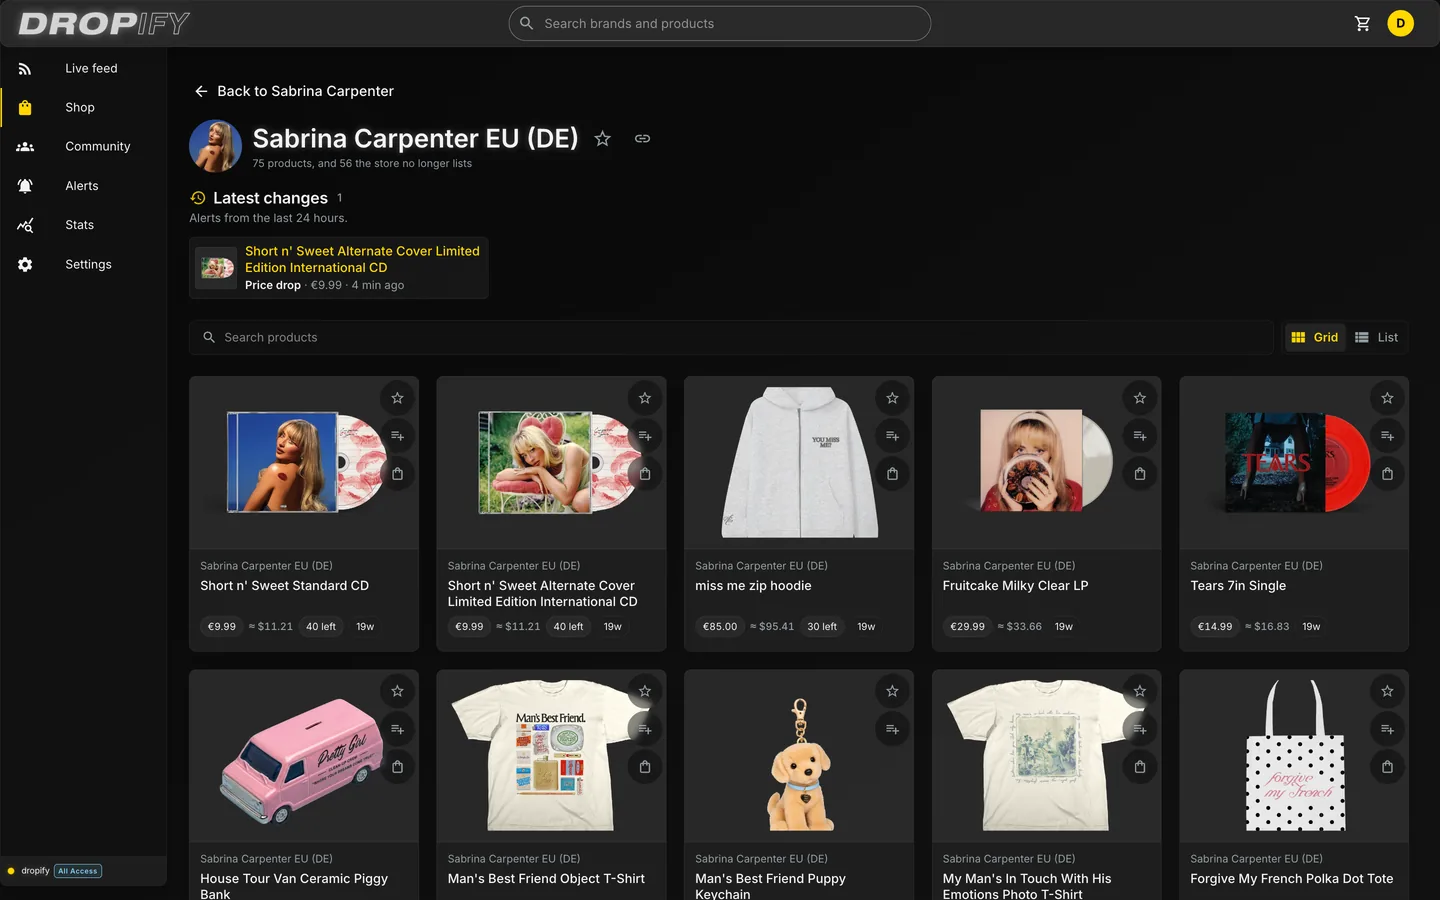Go to Shop in sidebar

pyautogui.click(x=83, y=107)
